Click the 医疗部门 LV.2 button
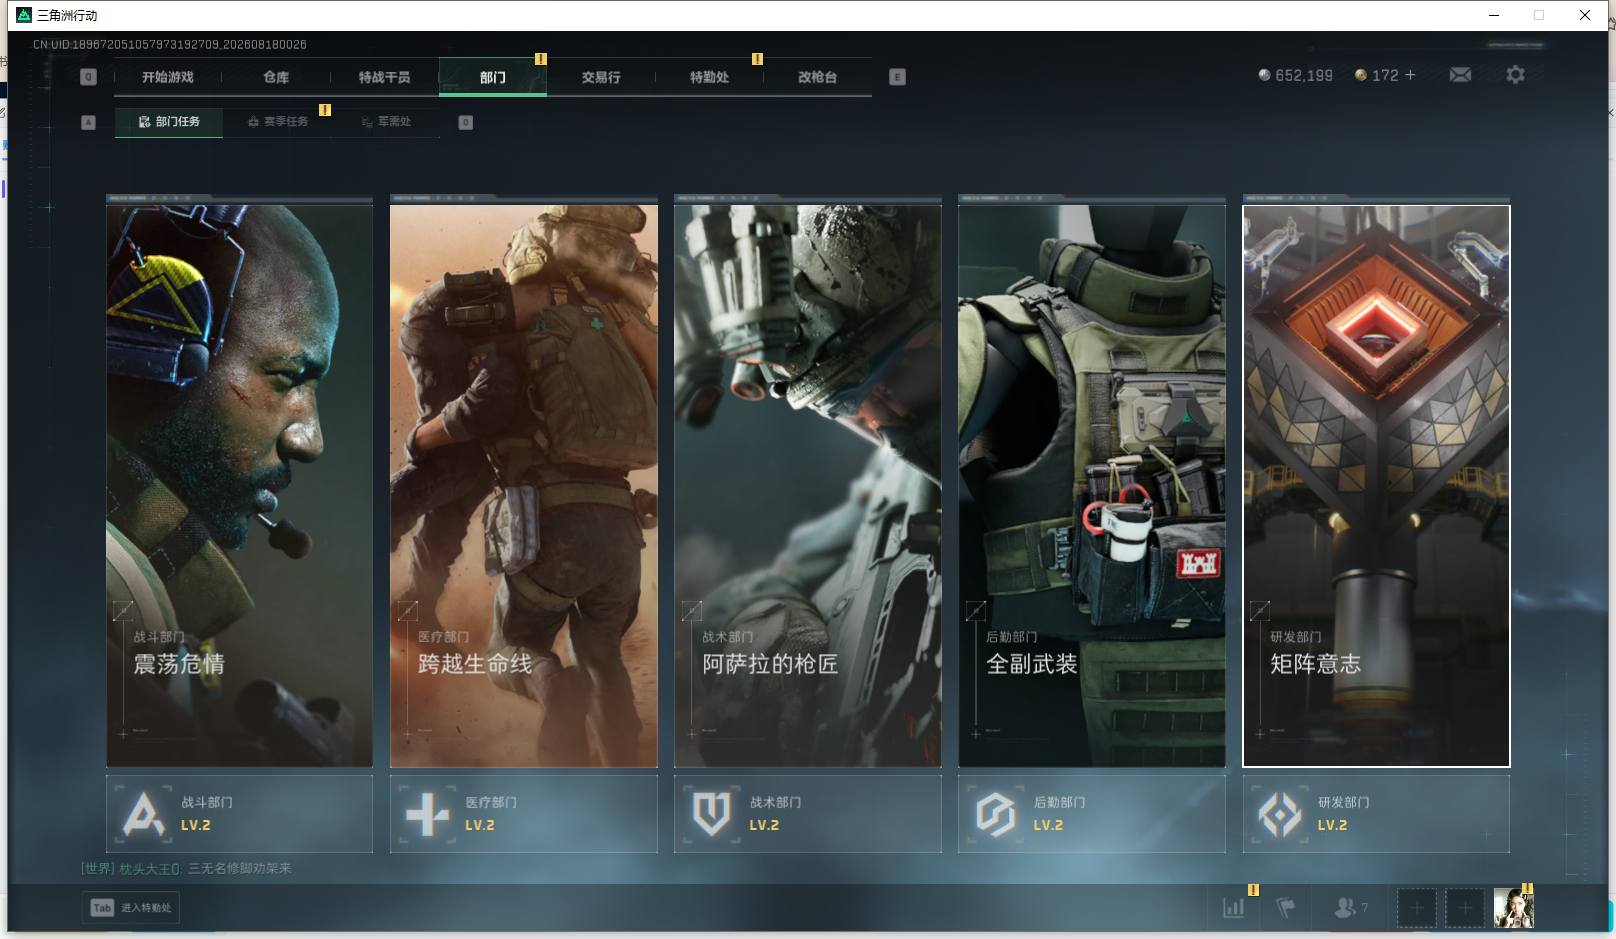This screenshot has width=1616, height=939. tap(523, 814)
